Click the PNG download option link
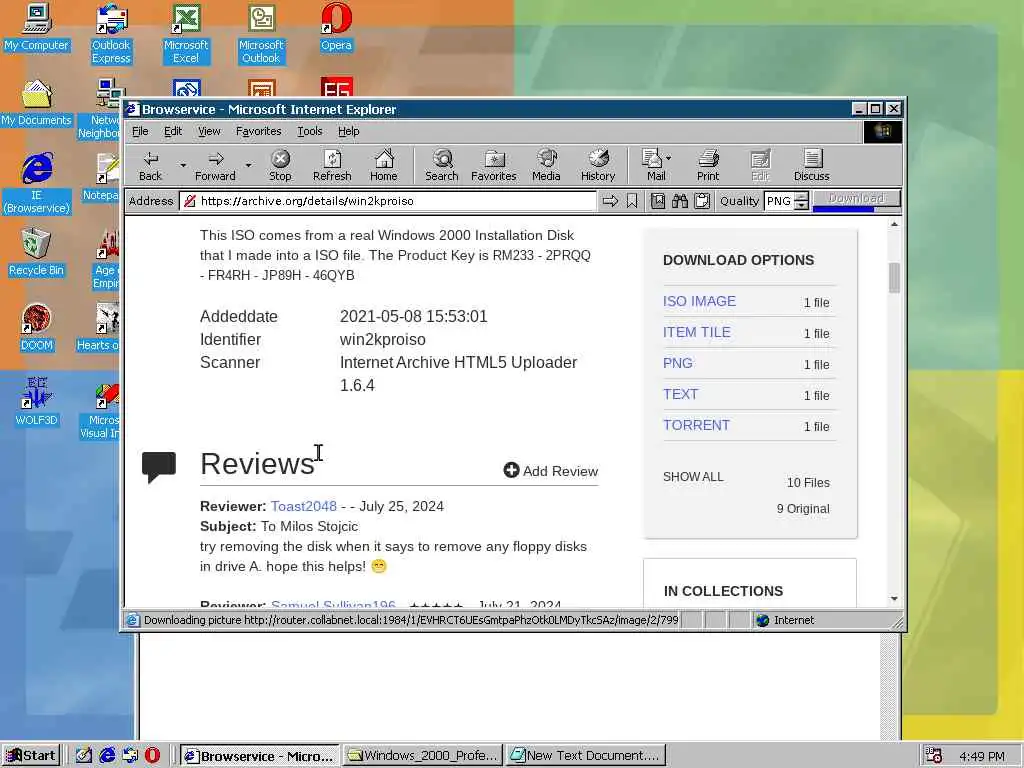 pyautogui.click(x=678, y=363)
